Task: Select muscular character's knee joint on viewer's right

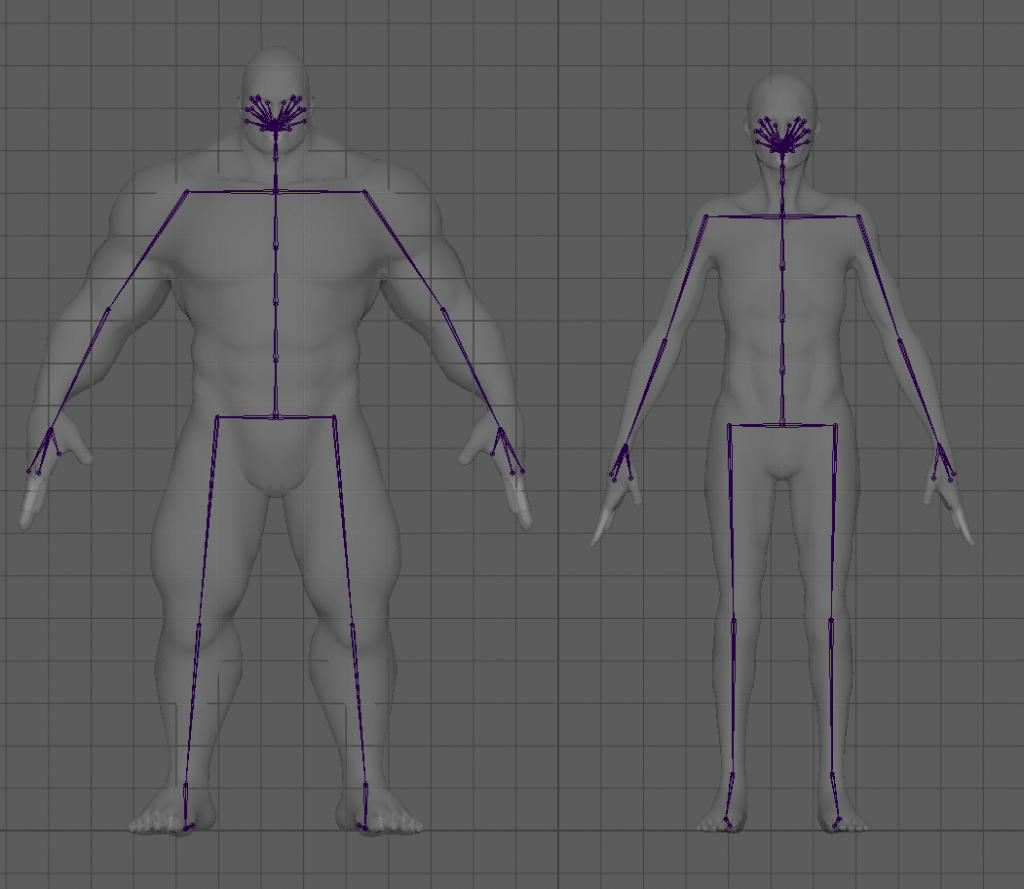Action: click(x=353, y=626)
